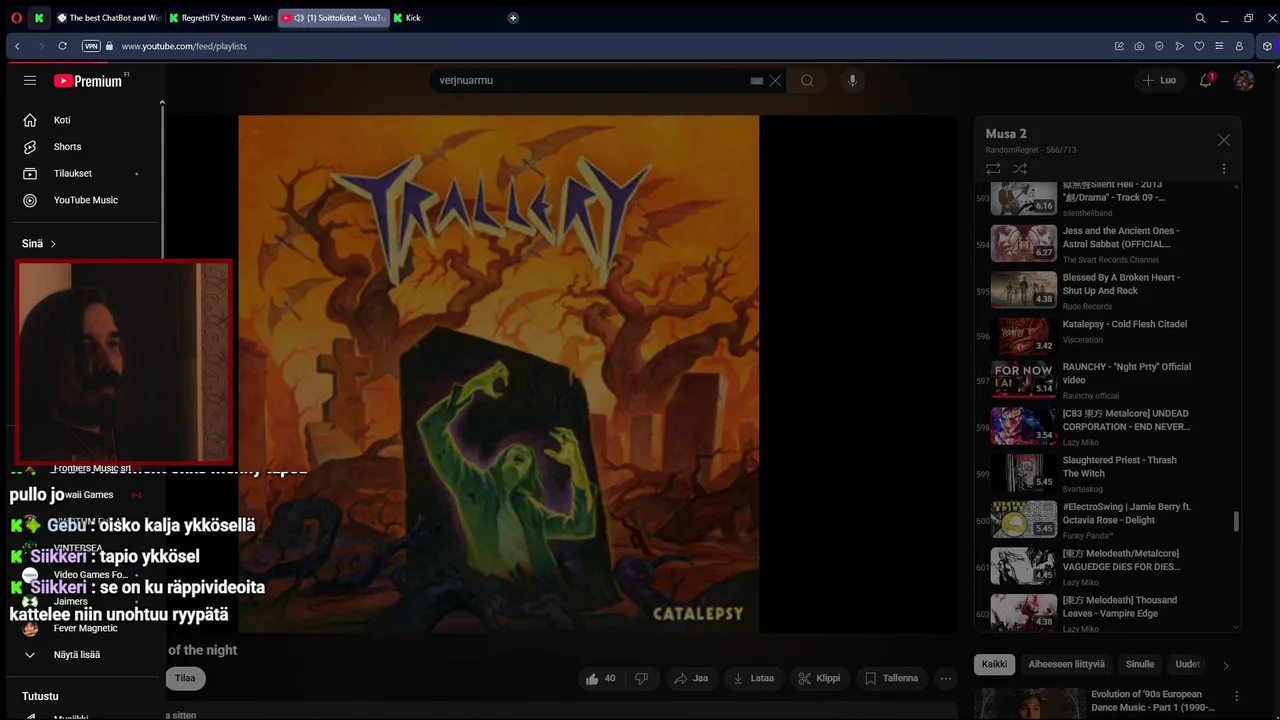1280x720 pixels.
Task: Start voice search with microphone
Action: (x=852, y=81)
